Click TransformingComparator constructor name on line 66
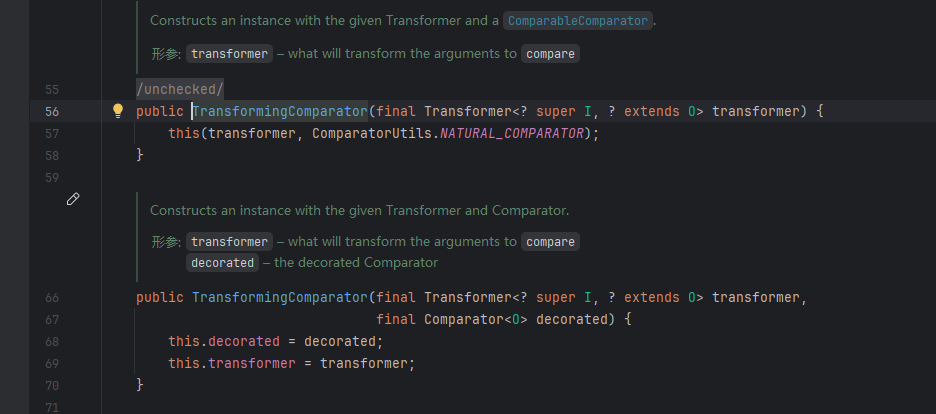This screenshot has width=936, height=414. 280,297
